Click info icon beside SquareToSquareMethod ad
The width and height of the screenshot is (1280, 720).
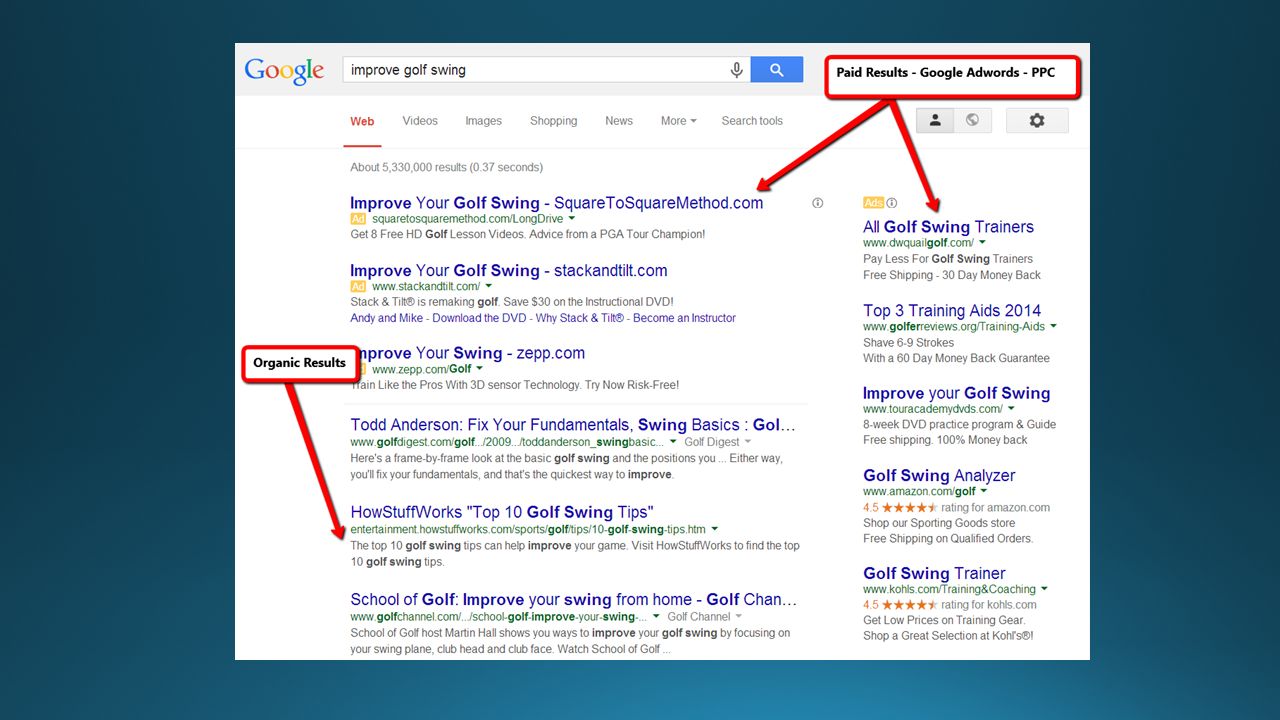818,203
